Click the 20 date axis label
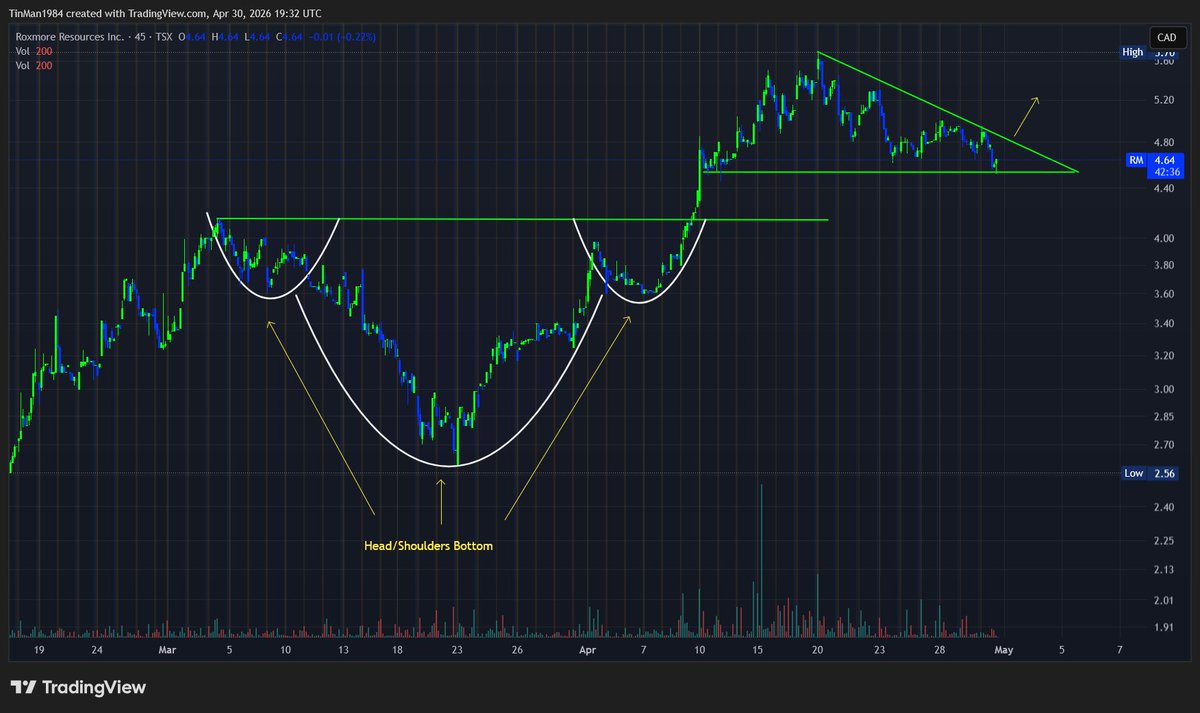 (x=817, y=650)
